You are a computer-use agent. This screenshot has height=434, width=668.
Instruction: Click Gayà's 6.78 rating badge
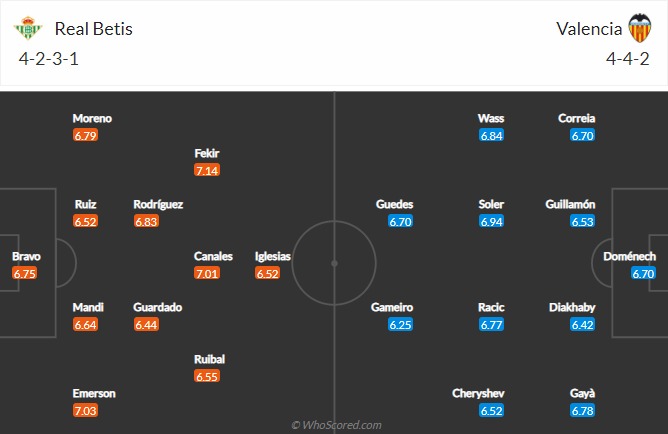pyautogui.click(x=583, y=410)
